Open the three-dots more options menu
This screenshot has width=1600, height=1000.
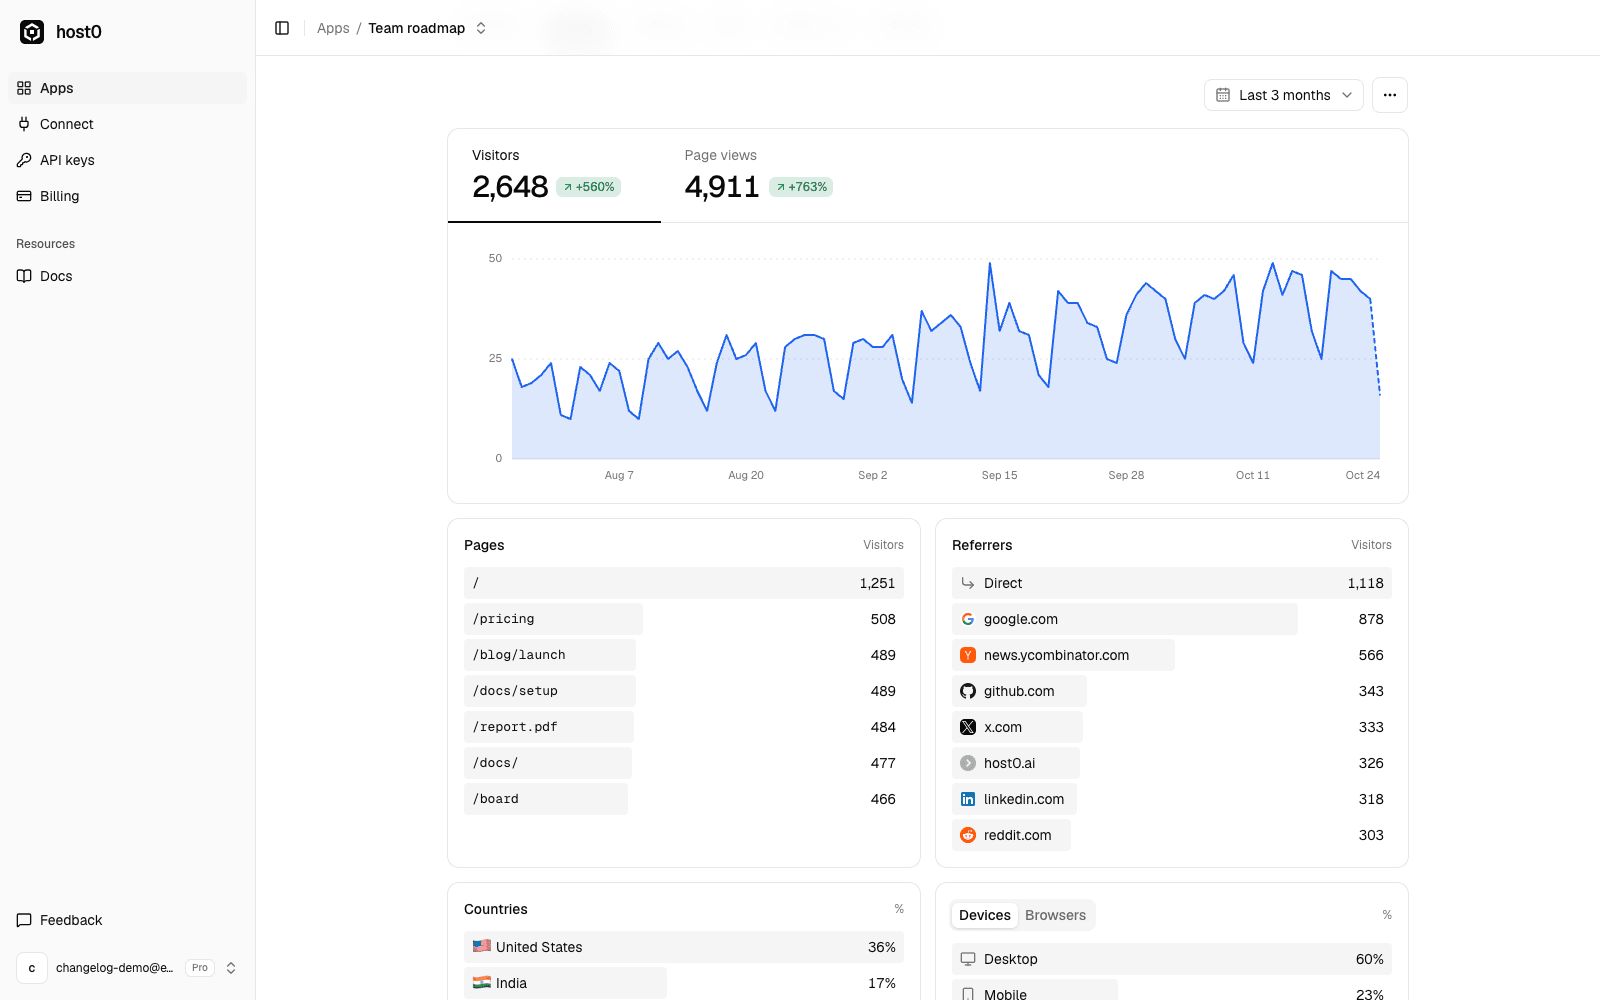tap(1390, 95)
